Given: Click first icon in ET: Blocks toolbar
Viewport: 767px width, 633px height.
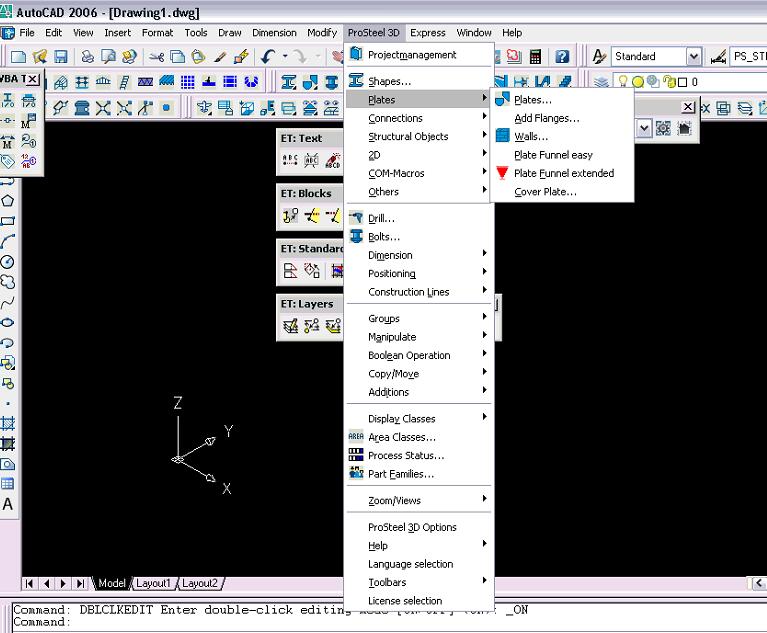Looking at the screenshot, I should click(290, 215).
